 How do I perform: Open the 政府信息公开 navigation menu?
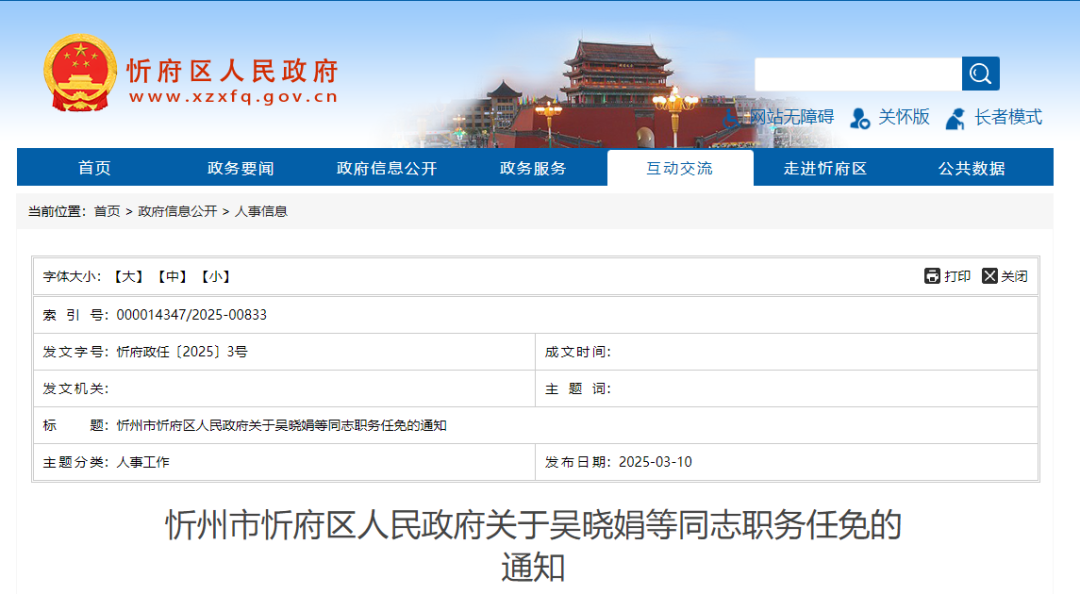point(385,167)
